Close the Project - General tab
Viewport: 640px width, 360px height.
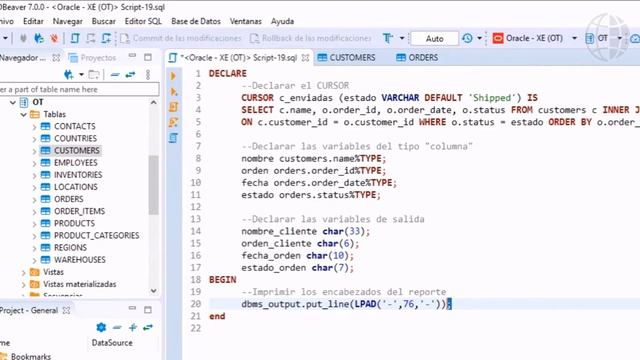pyautogui.click(x=66, y=310)
